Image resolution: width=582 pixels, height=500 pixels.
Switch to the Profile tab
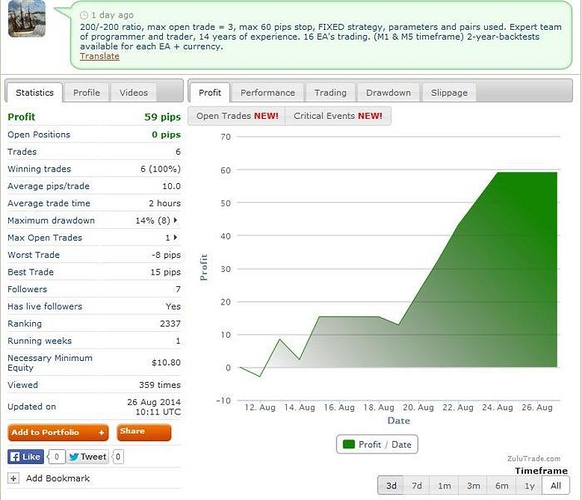(86, 92)
